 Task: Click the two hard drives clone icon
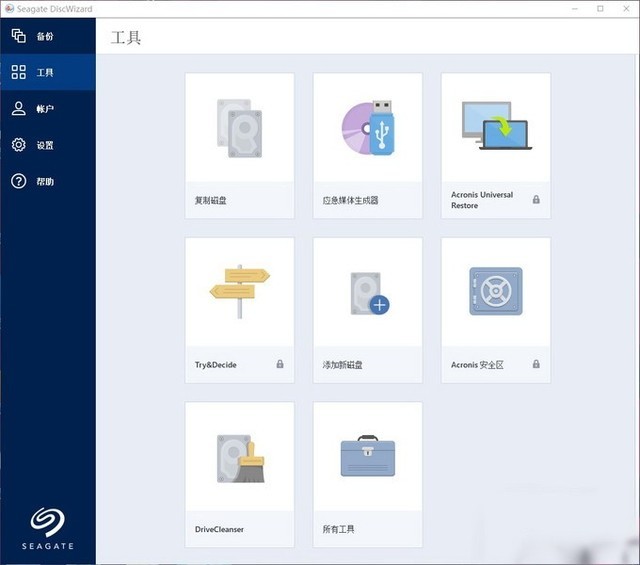(240, 128)
